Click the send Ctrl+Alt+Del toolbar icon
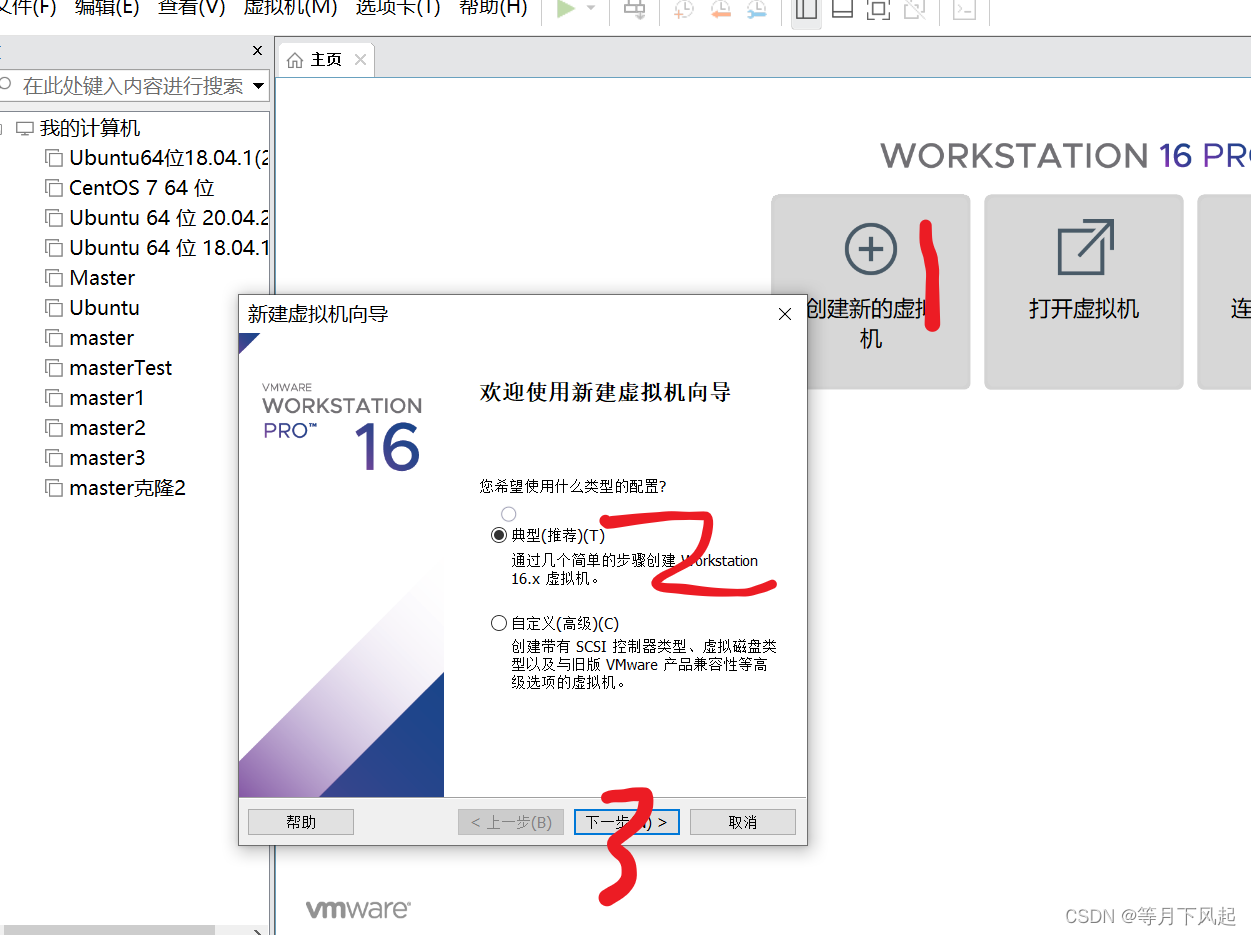Image resolution: width=1251 pixels, height=935 pixels. [635, 9]
